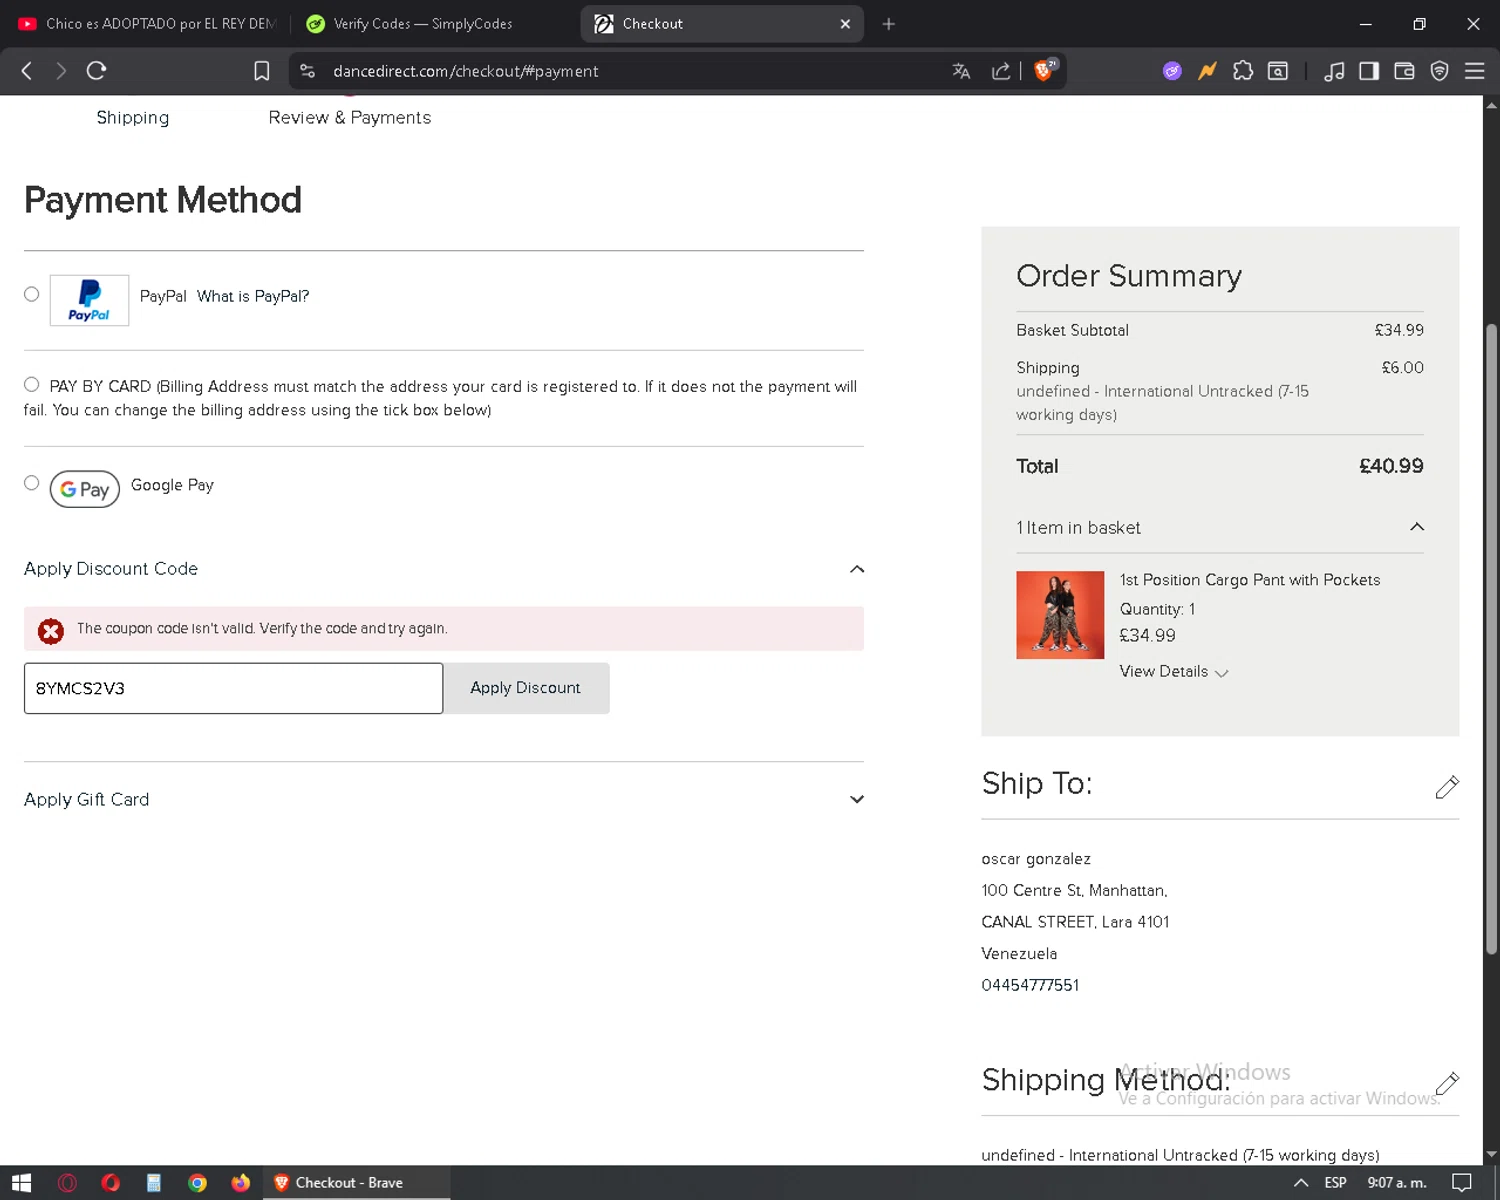Select the Review & Payments step
The width and height of the screenshot is (1500, 1200).
point(349,118)
